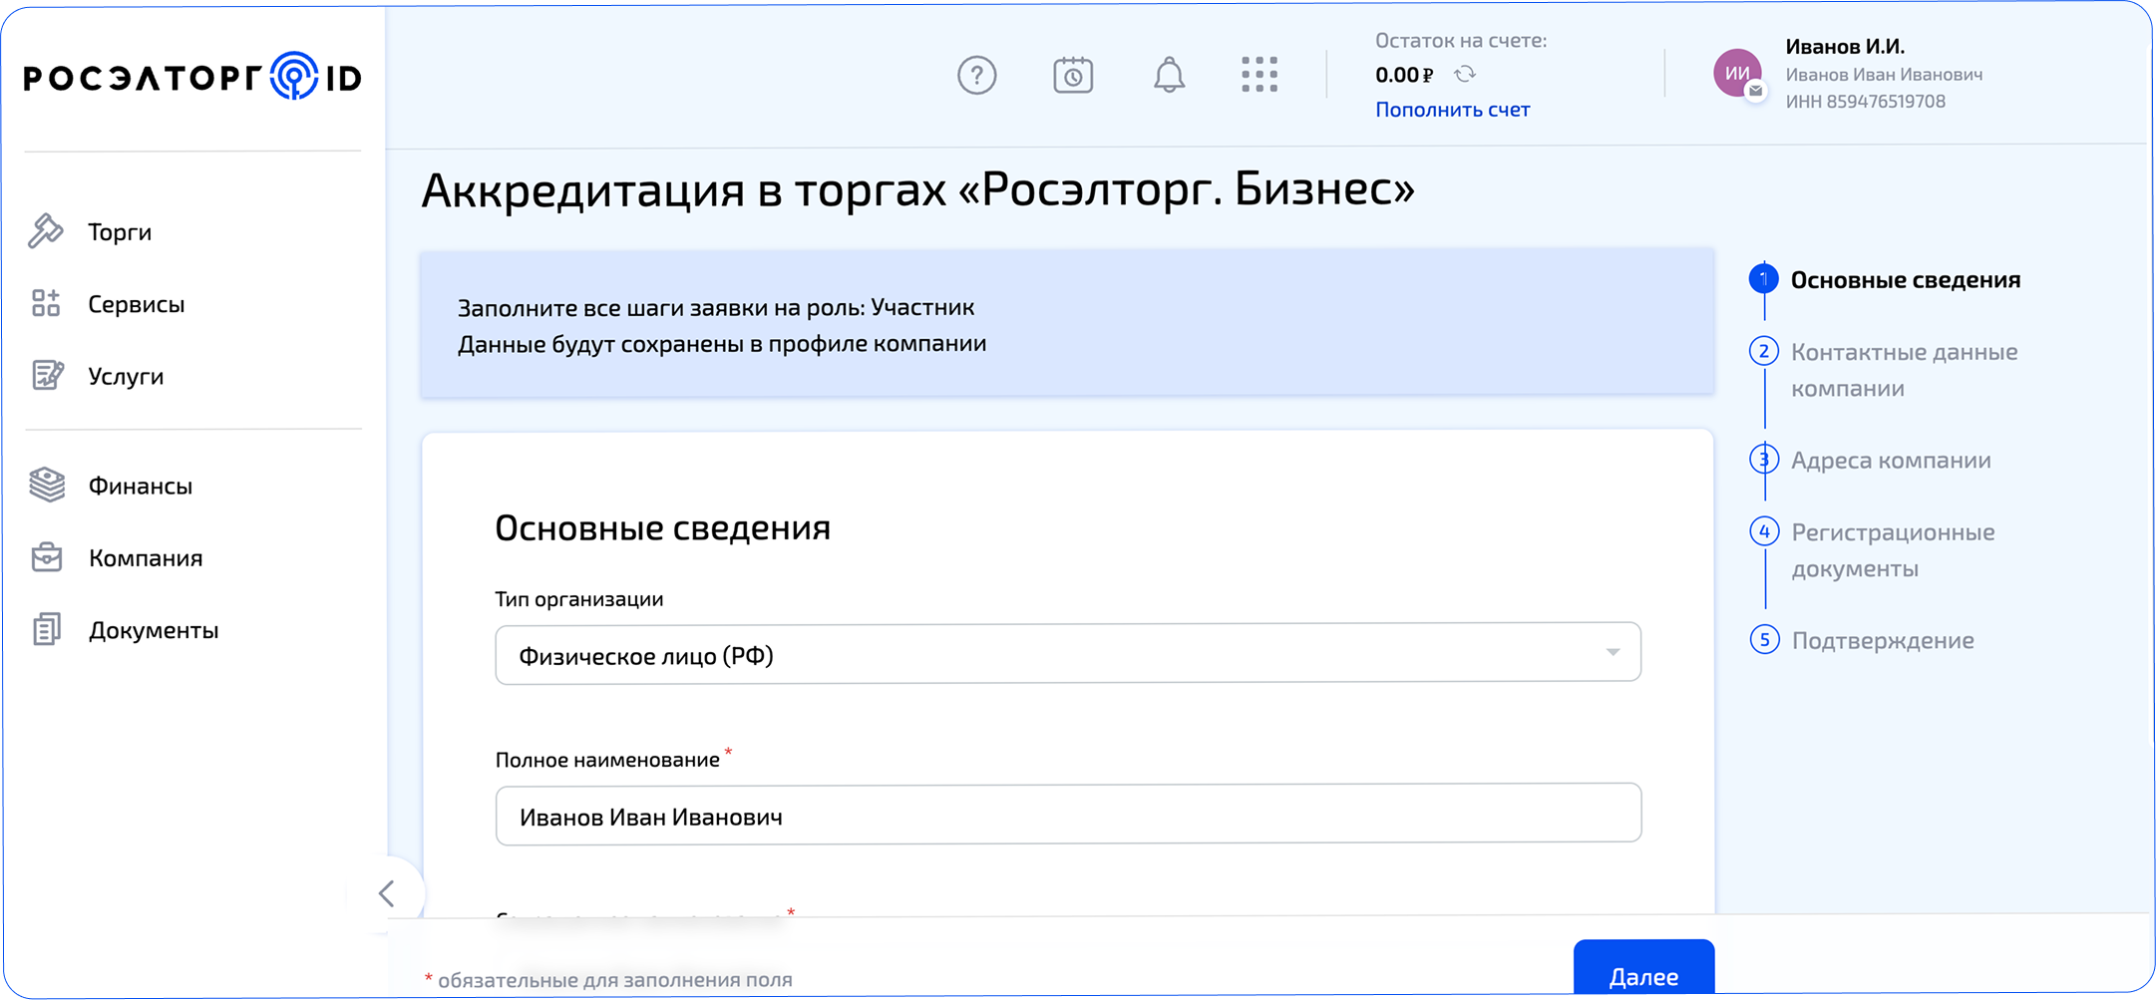Open the Компания section
Screen dimensions: 2156x1000
146,558
